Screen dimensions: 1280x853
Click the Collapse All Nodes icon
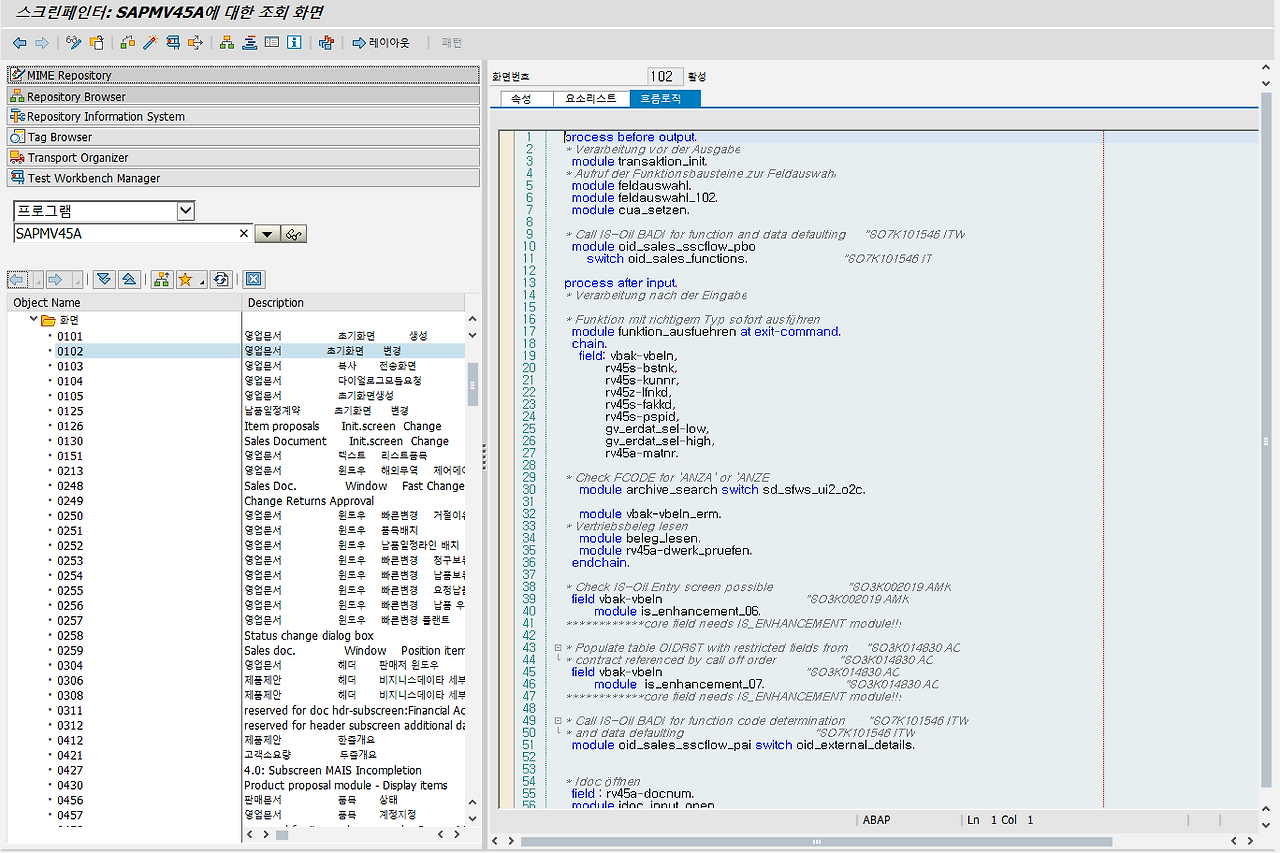129,280
